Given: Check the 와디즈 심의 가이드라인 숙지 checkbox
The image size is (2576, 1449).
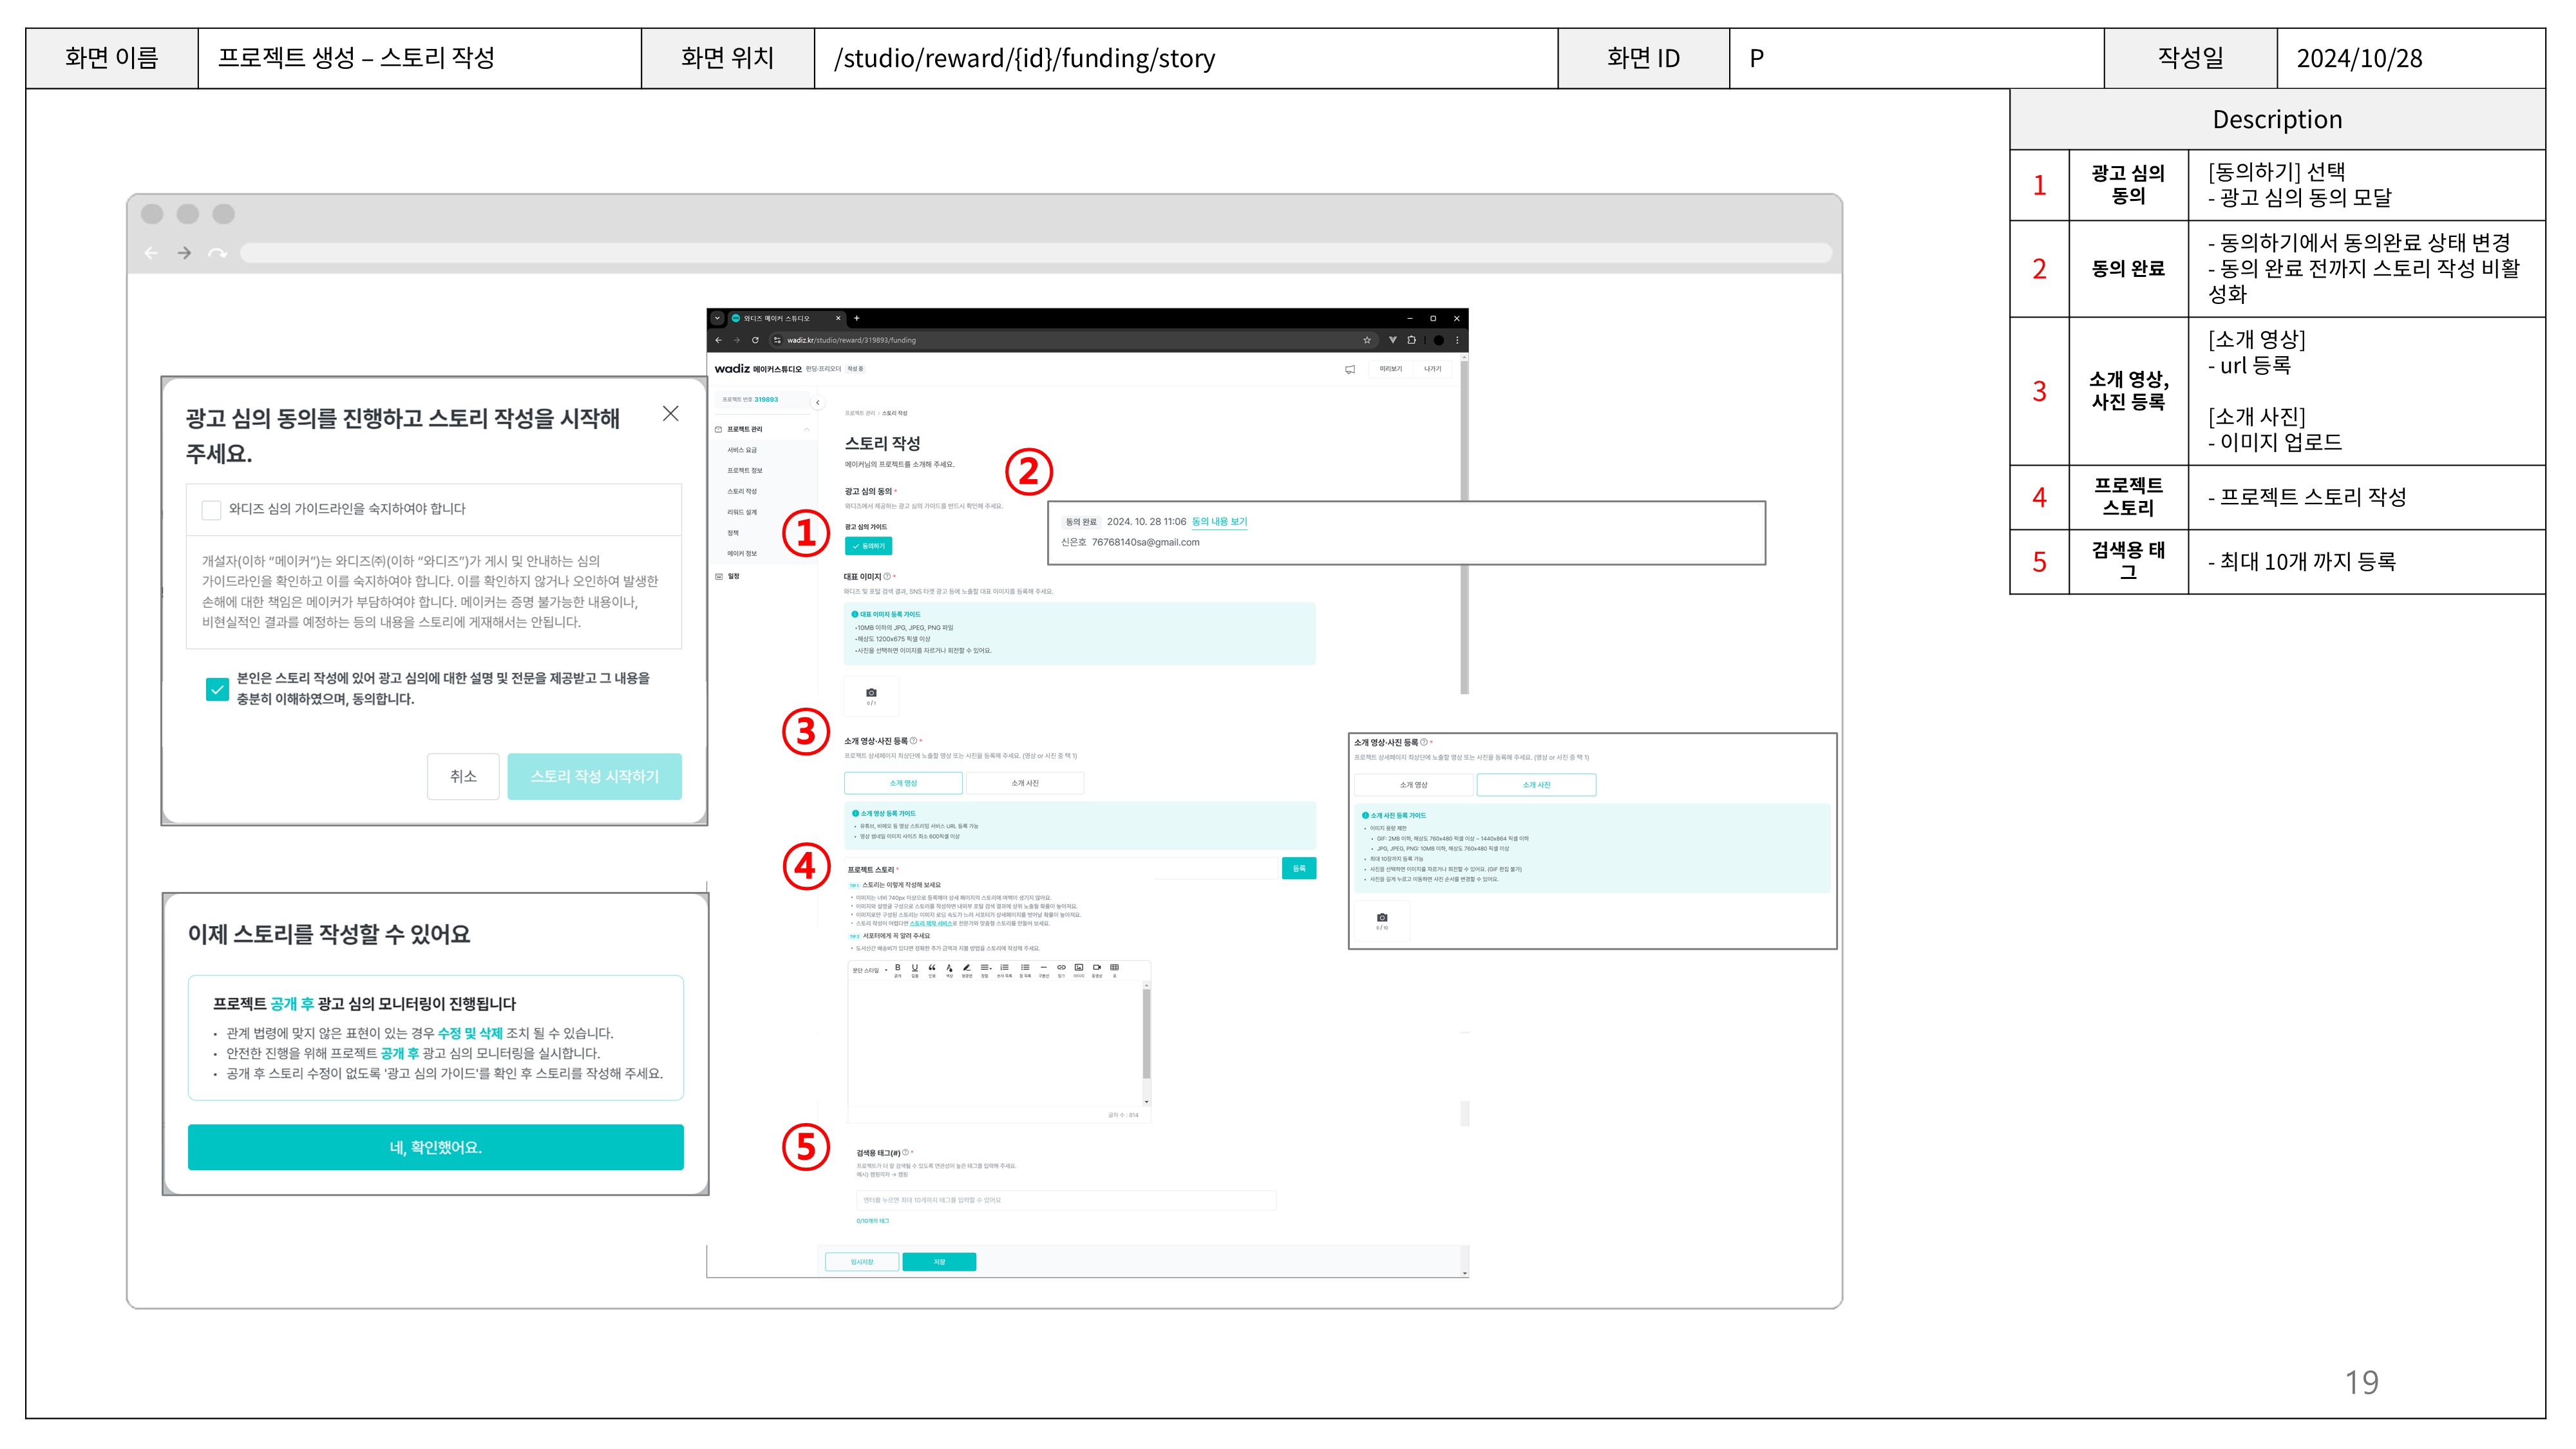Looking at the screenshot, I should tap(211, 510).
